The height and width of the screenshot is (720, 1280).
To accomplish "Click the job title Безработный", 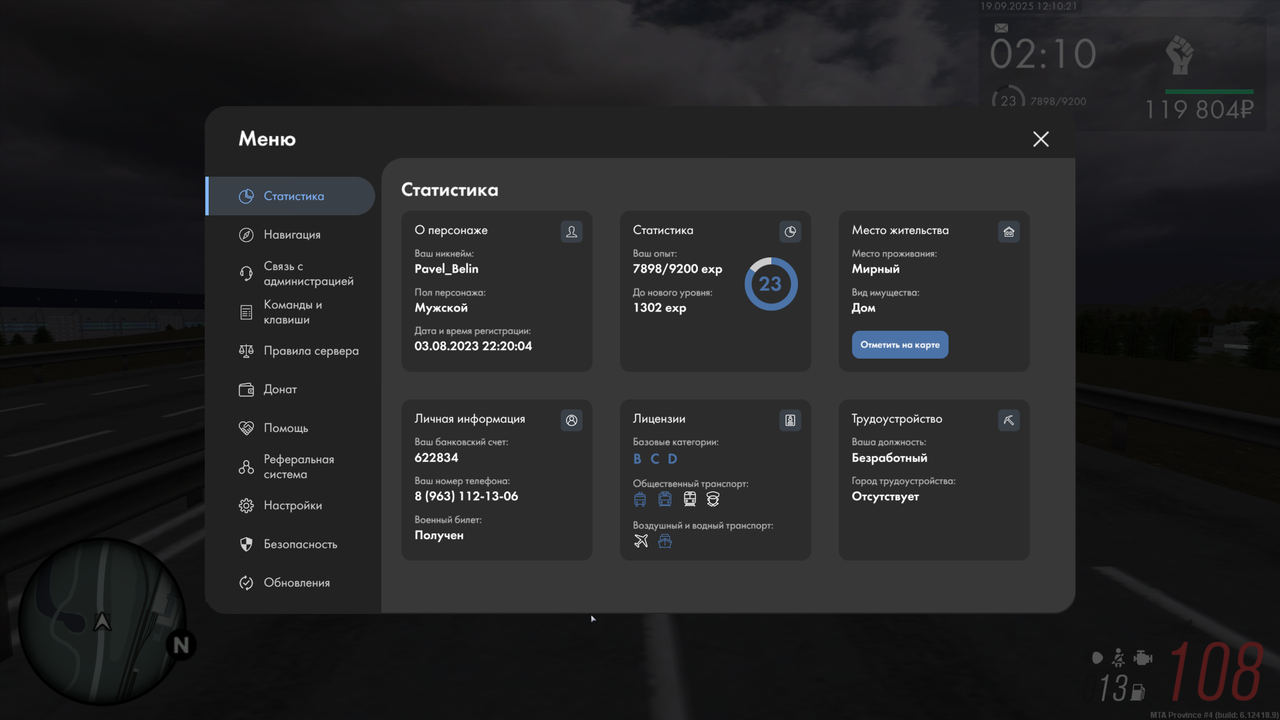I will point(890,458).
